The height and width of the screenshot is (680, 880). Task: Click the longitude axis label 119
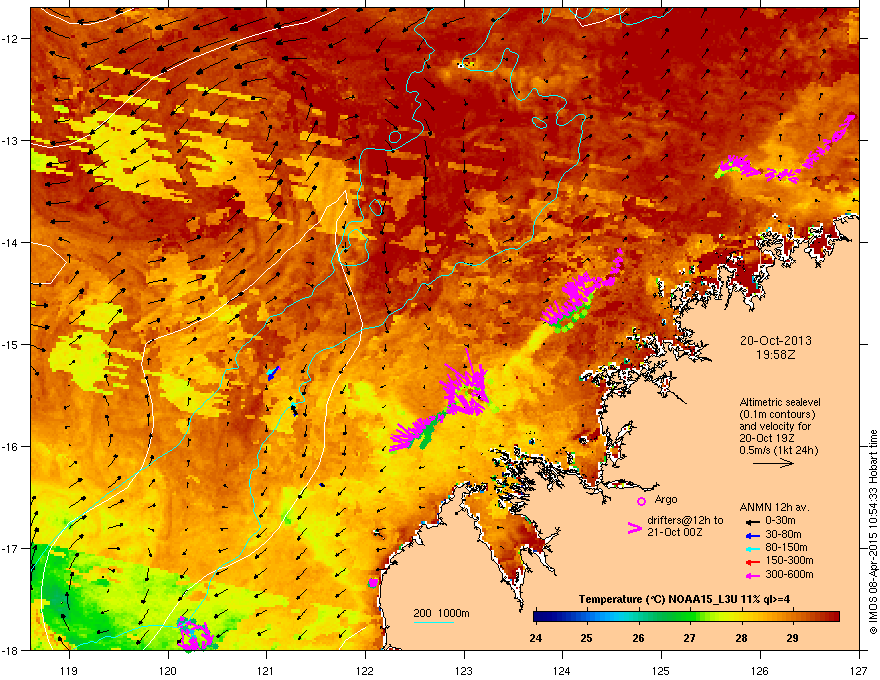point(69,670)
